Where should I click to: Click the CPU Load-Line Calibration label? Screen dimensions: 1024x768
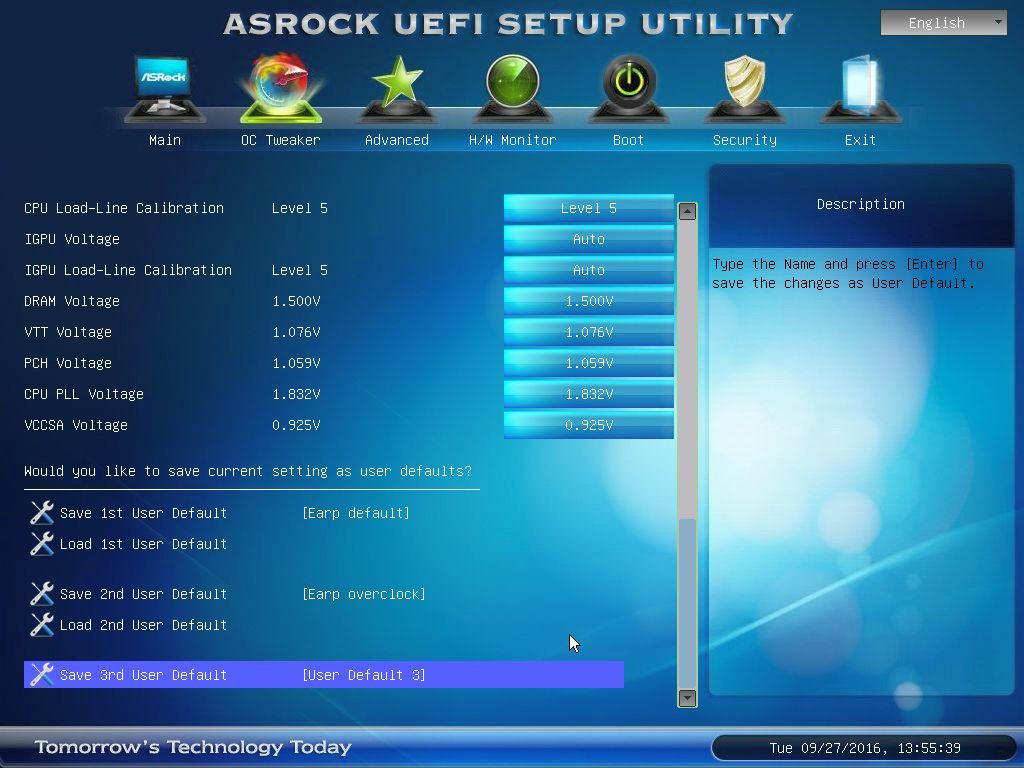click(124, 208)
